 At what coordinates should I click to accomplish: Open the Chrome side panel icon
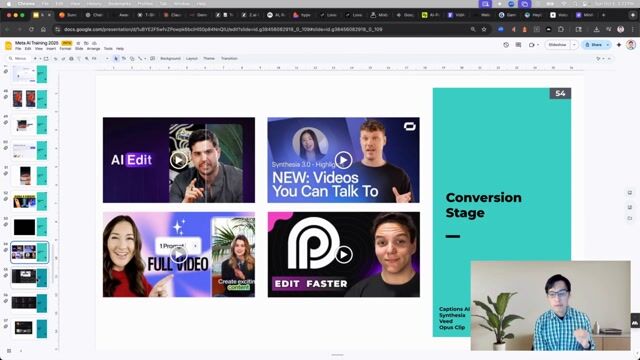click(578, 29)
